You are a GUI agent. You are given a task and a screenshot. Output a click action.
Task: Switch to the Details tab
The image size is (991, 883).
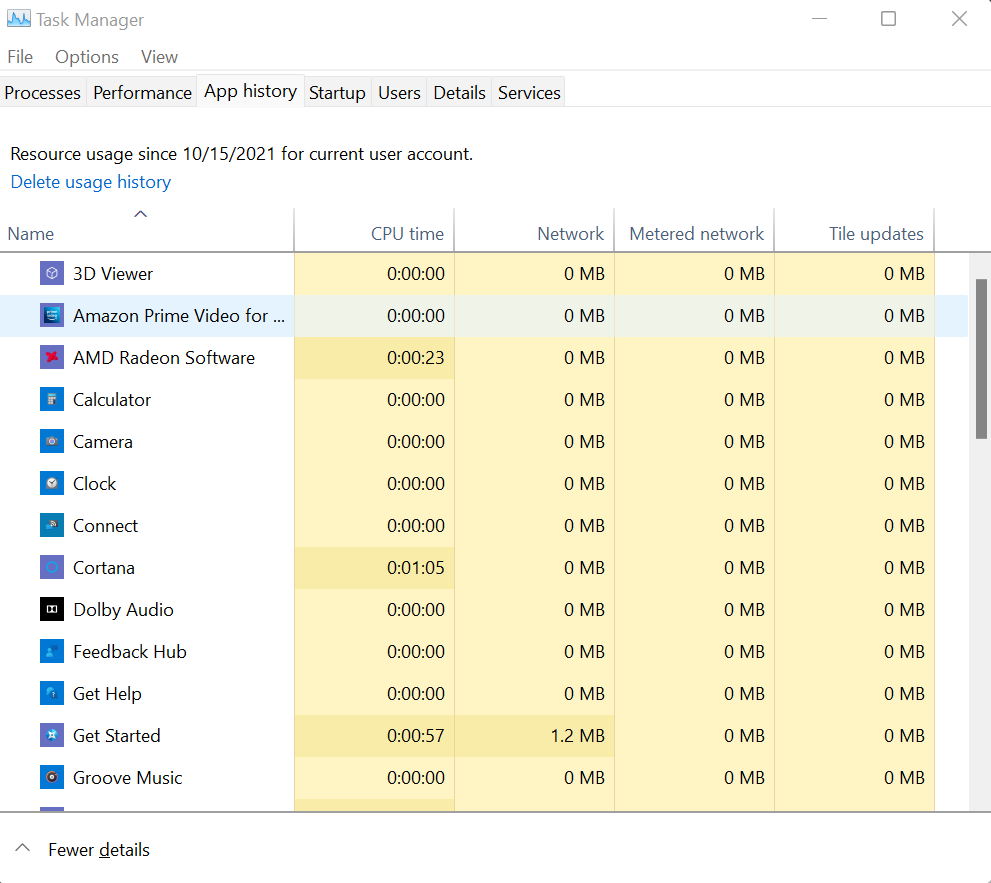coord(459,93)
